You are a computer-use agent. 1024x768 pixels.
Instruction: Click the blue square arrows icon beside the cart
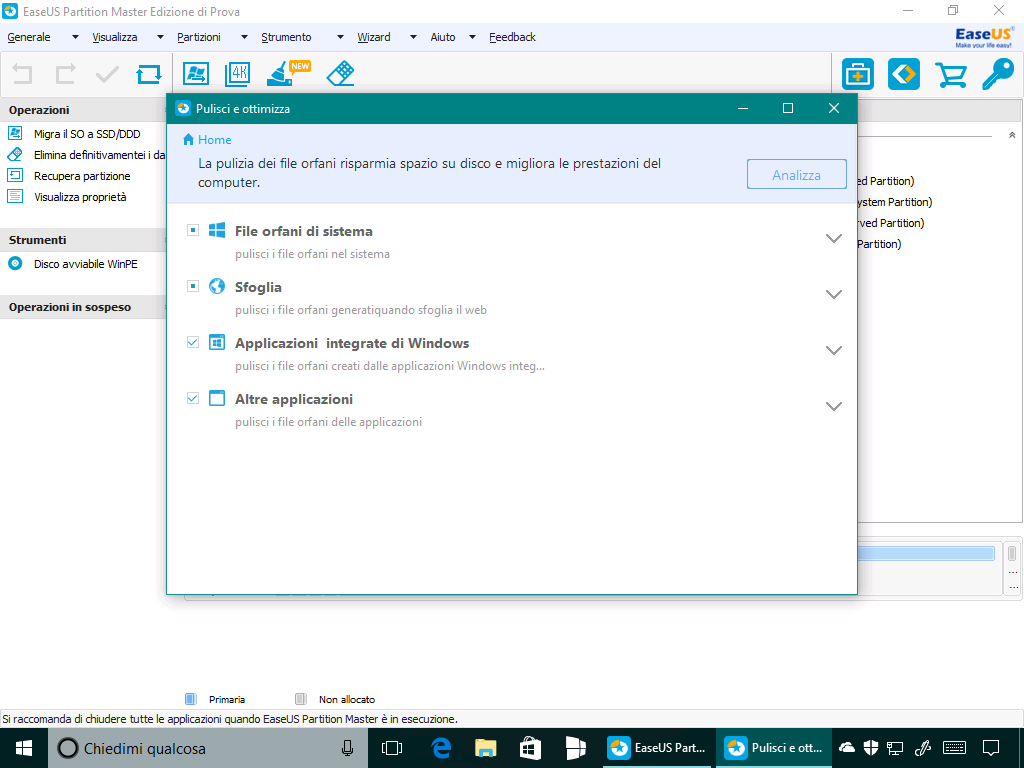coord(904,74)
